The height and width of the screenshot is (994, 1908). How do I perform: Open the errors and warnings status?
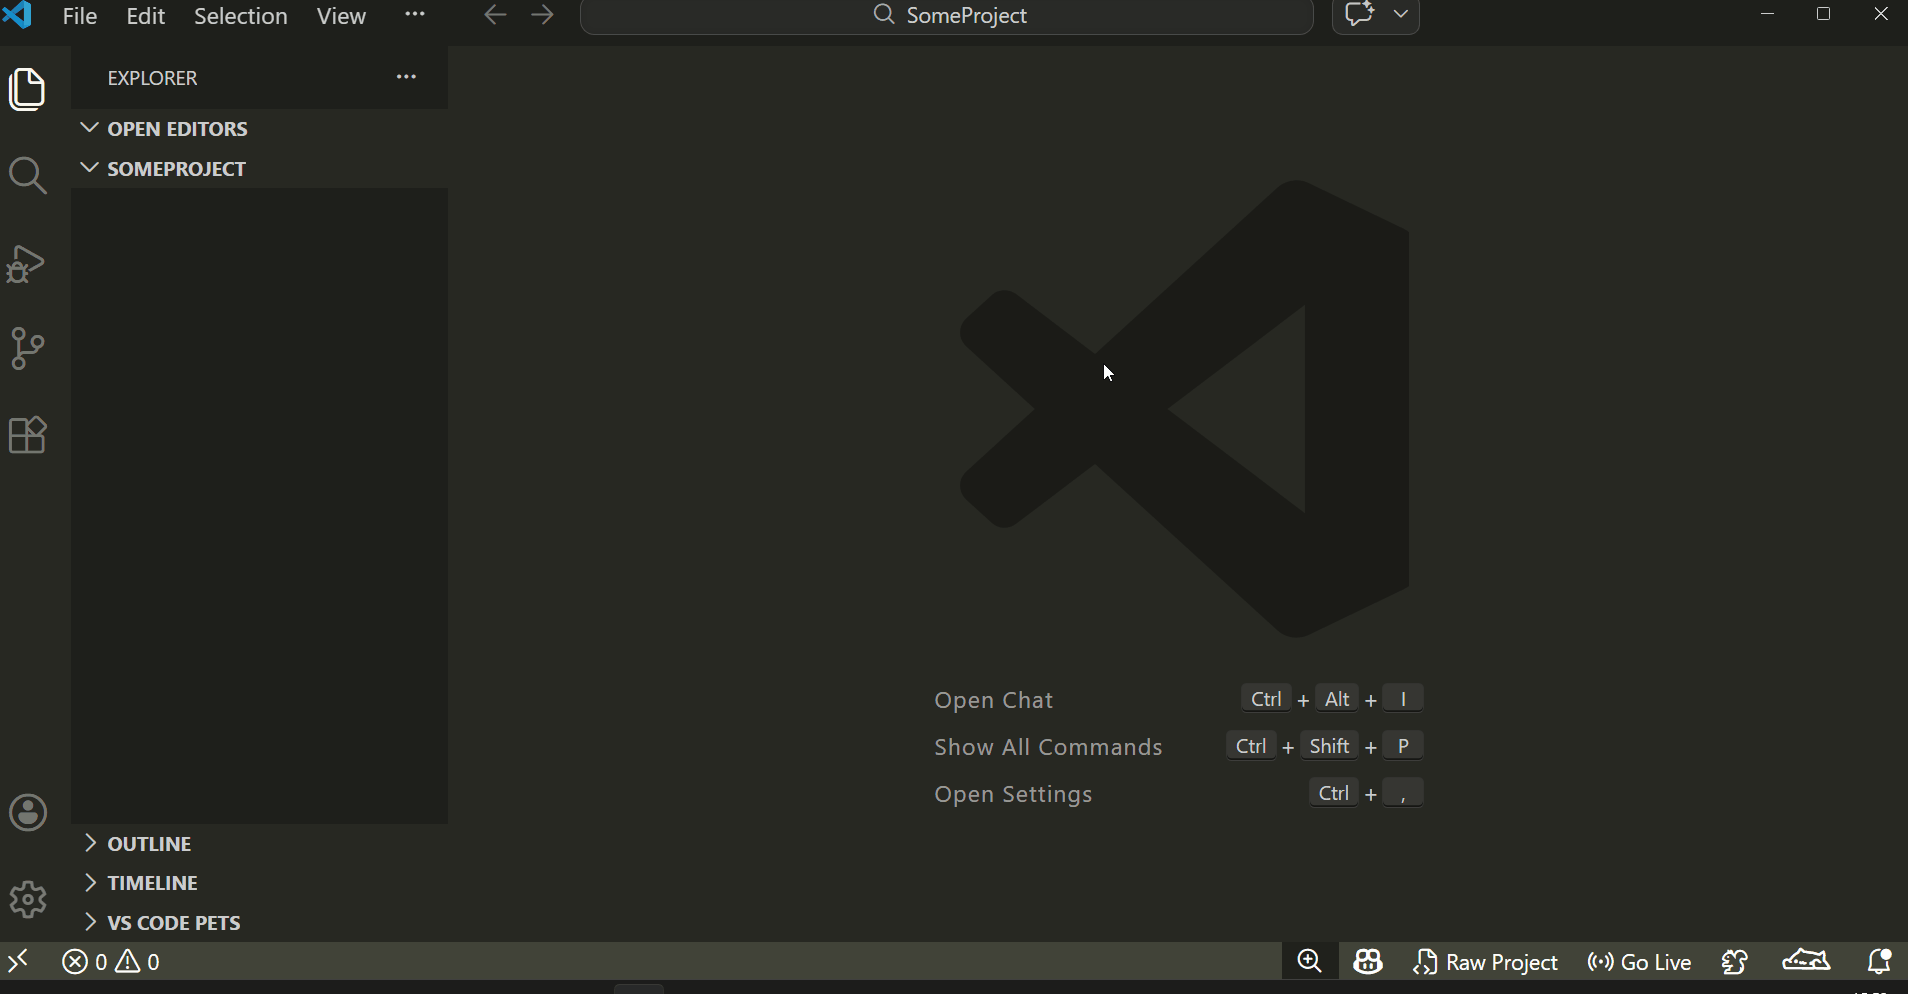tap(111, 962)
